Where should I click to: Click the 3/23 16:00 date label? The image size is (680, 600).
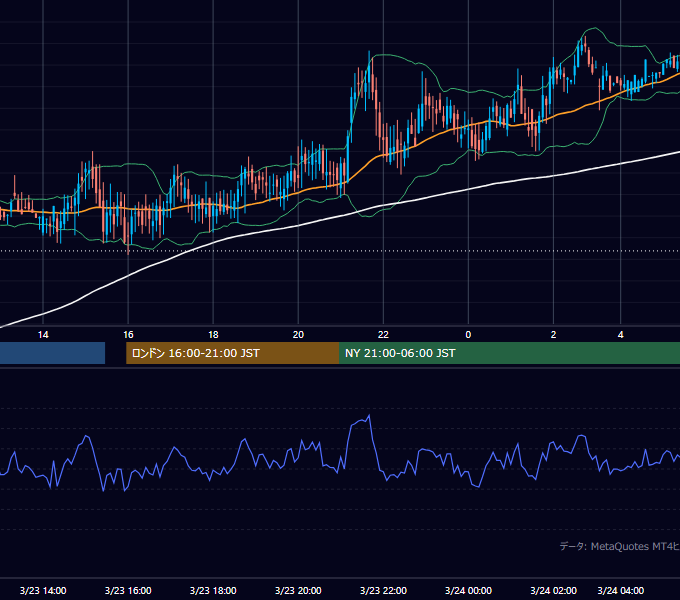coord(128,590)
